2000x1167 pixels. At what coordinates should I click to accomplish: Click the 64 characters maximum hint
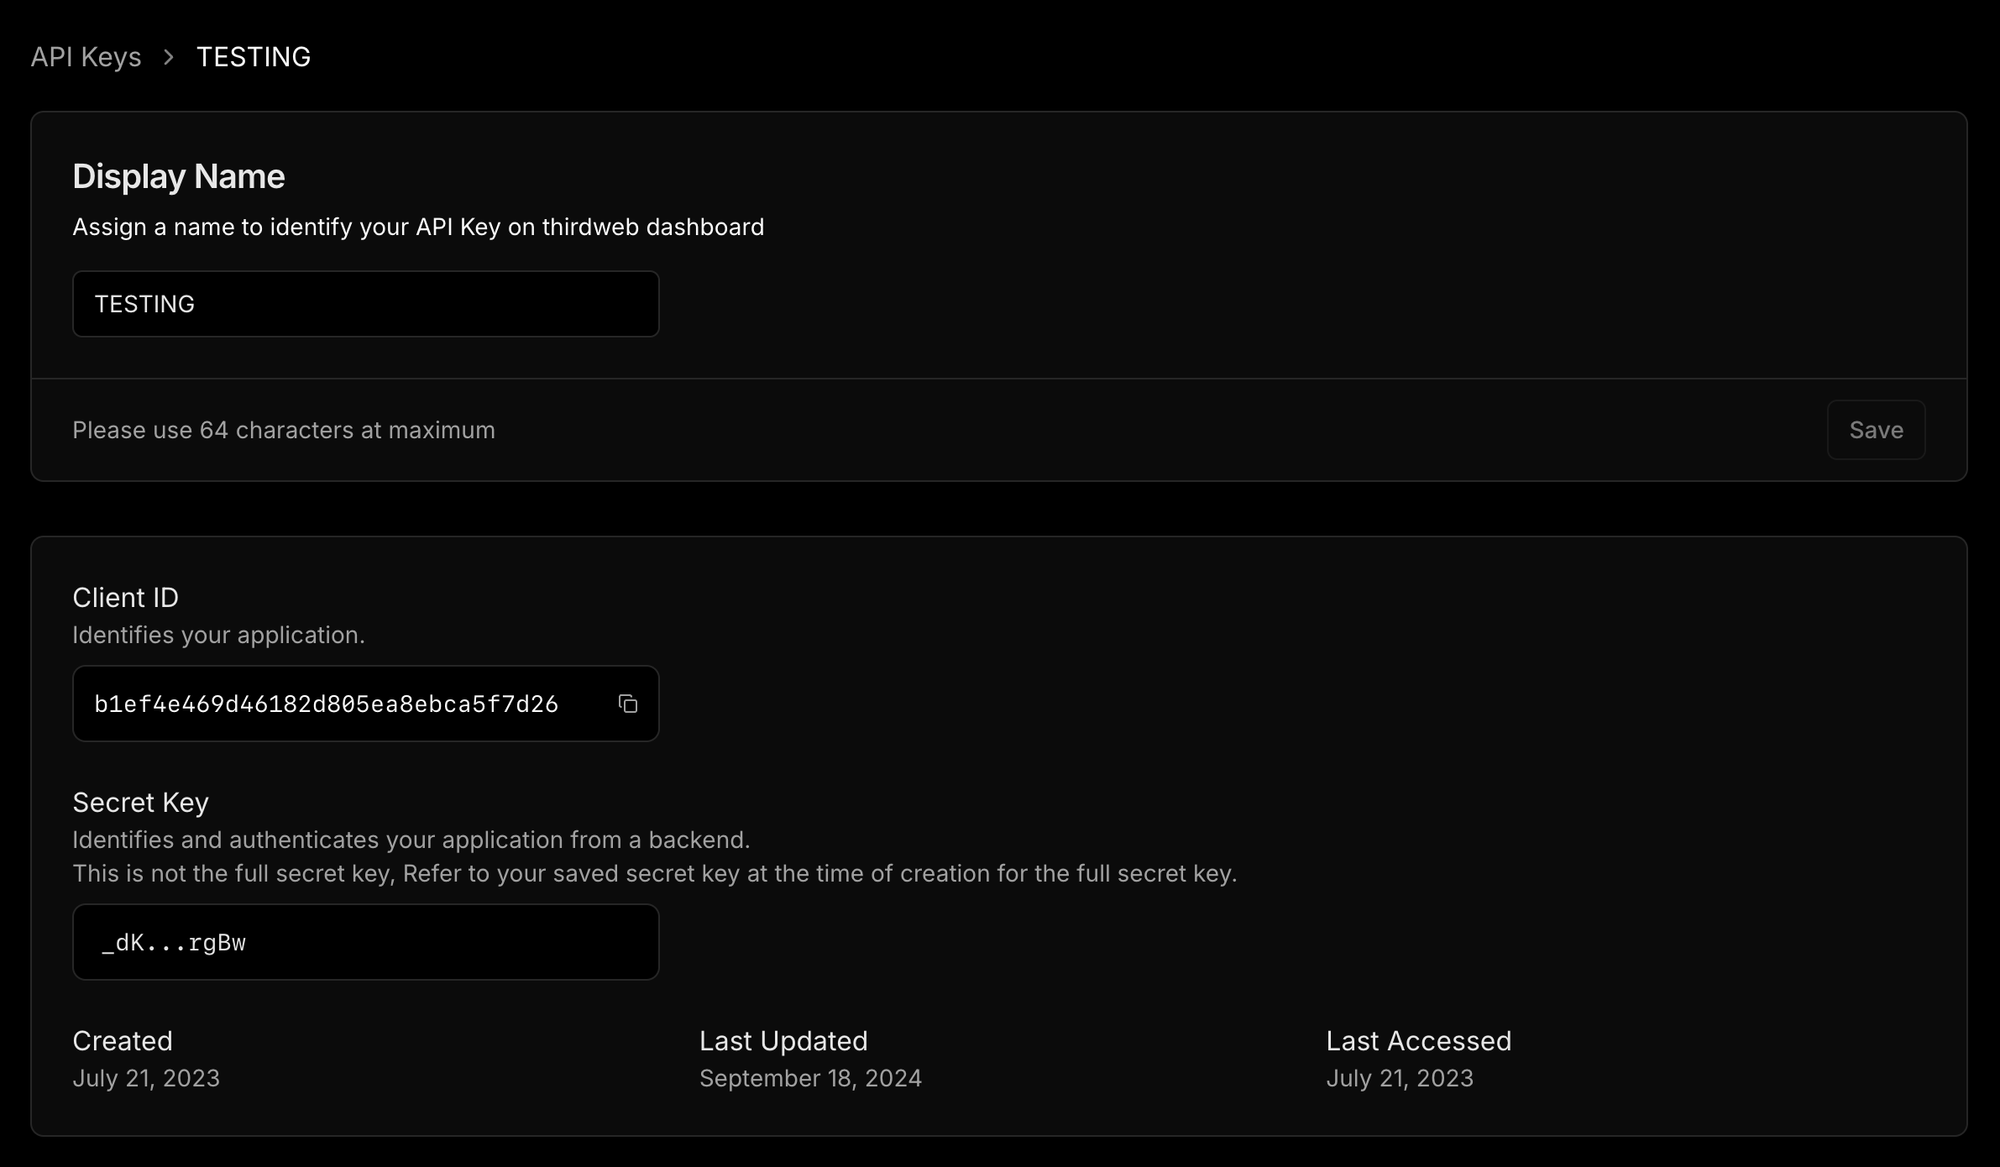point(283,430)
